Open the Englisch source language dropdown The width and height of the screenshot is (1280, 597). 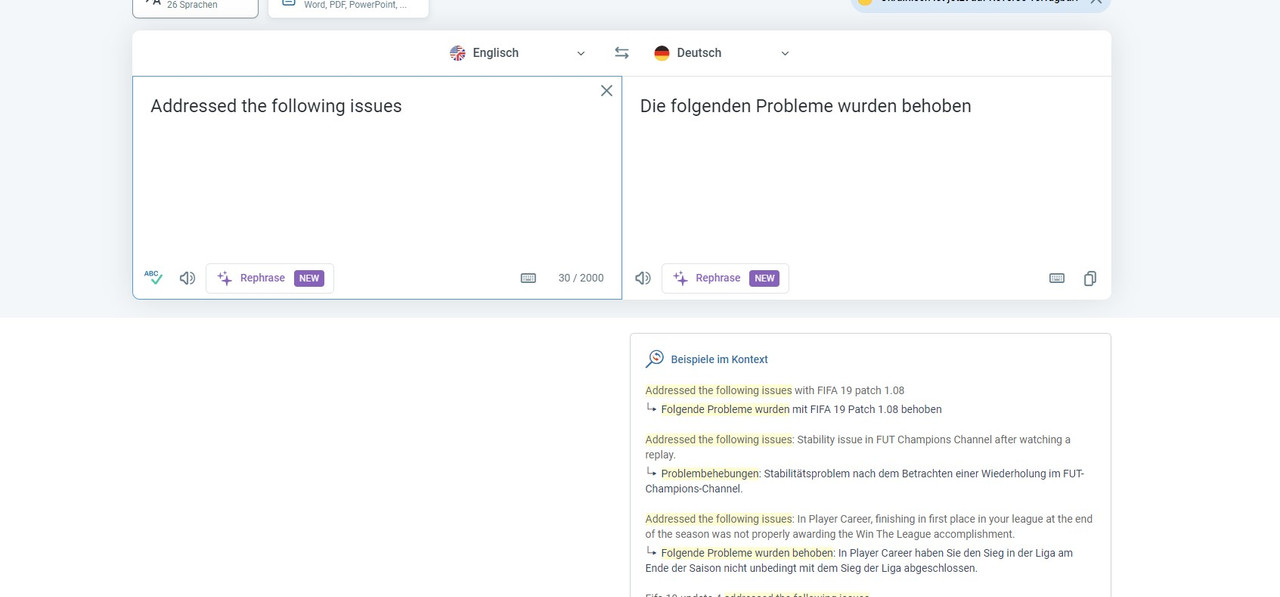click(518, 53)
